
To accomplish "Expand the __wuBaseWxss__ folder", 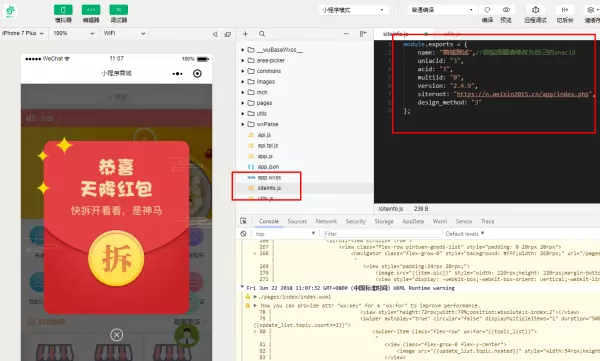I will pos(243,50).
